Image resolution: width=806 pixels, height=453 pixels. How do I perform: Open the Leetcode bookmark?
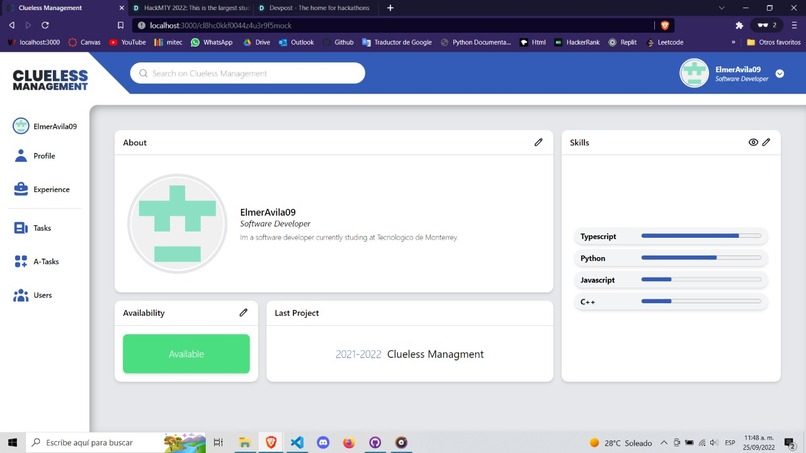(x=665, y=42)
